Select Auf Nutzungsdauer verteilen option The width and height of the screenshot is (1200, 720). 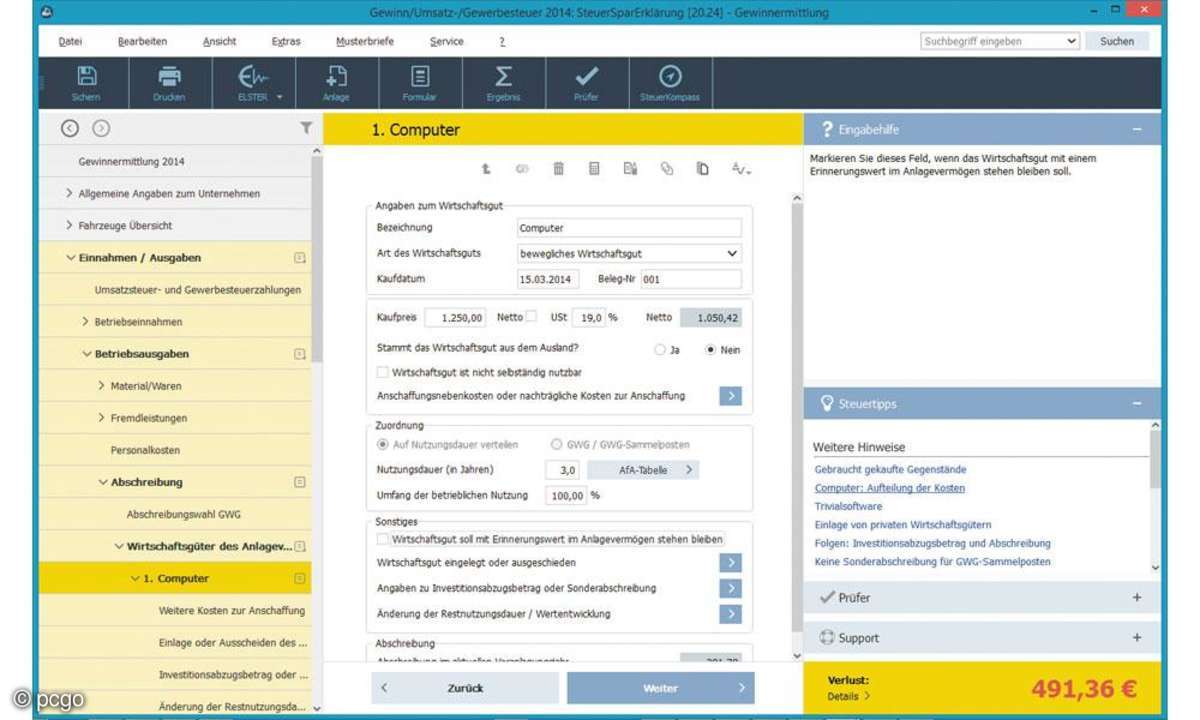point(382,443)
